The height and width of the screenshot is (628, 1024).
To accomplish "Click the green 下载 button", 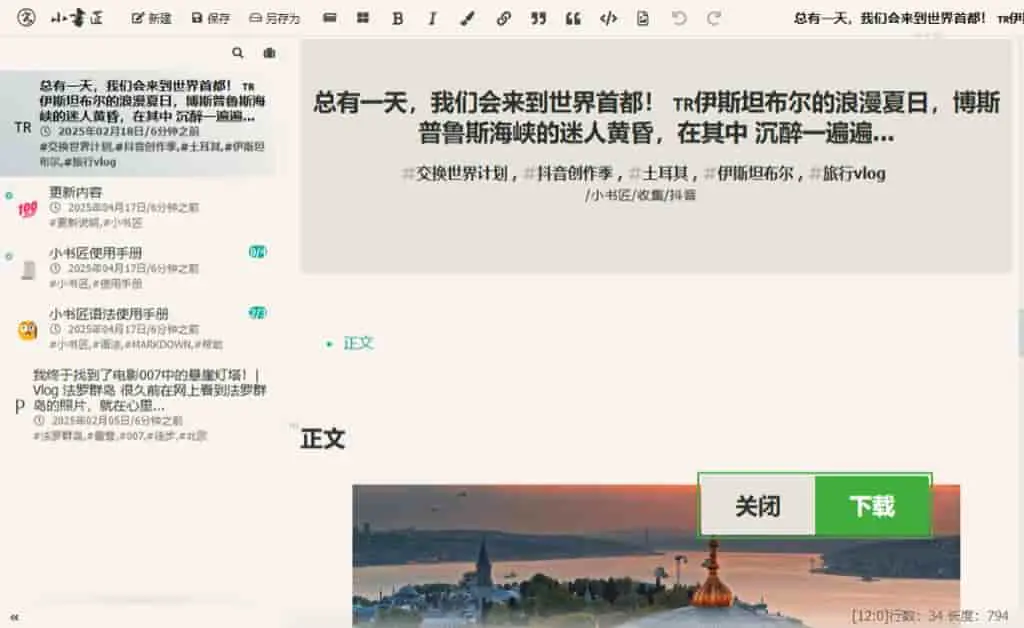I will pyautogui.click(x=872, y=505).
